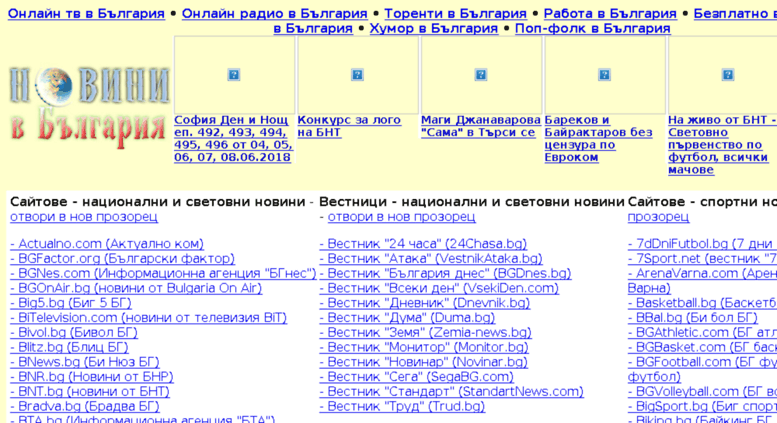Click 'прозорец' link under sports sites heading
The image size is (777, 423).
point(658,216)
